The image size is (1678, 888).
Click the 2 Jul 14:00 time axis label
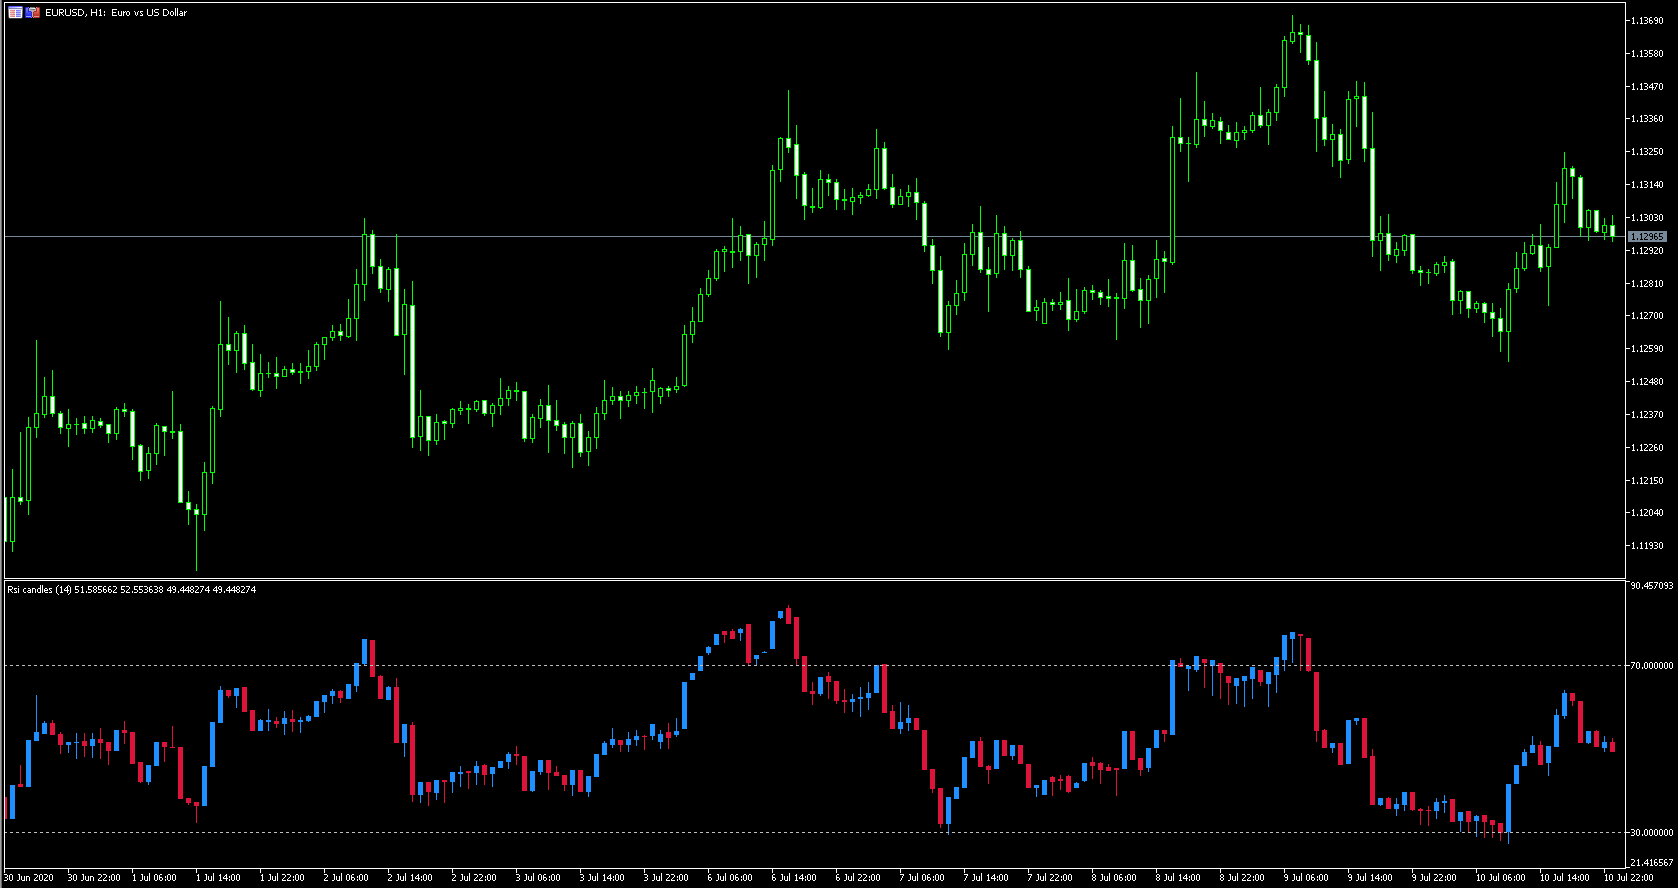click(x=411, y=878)
